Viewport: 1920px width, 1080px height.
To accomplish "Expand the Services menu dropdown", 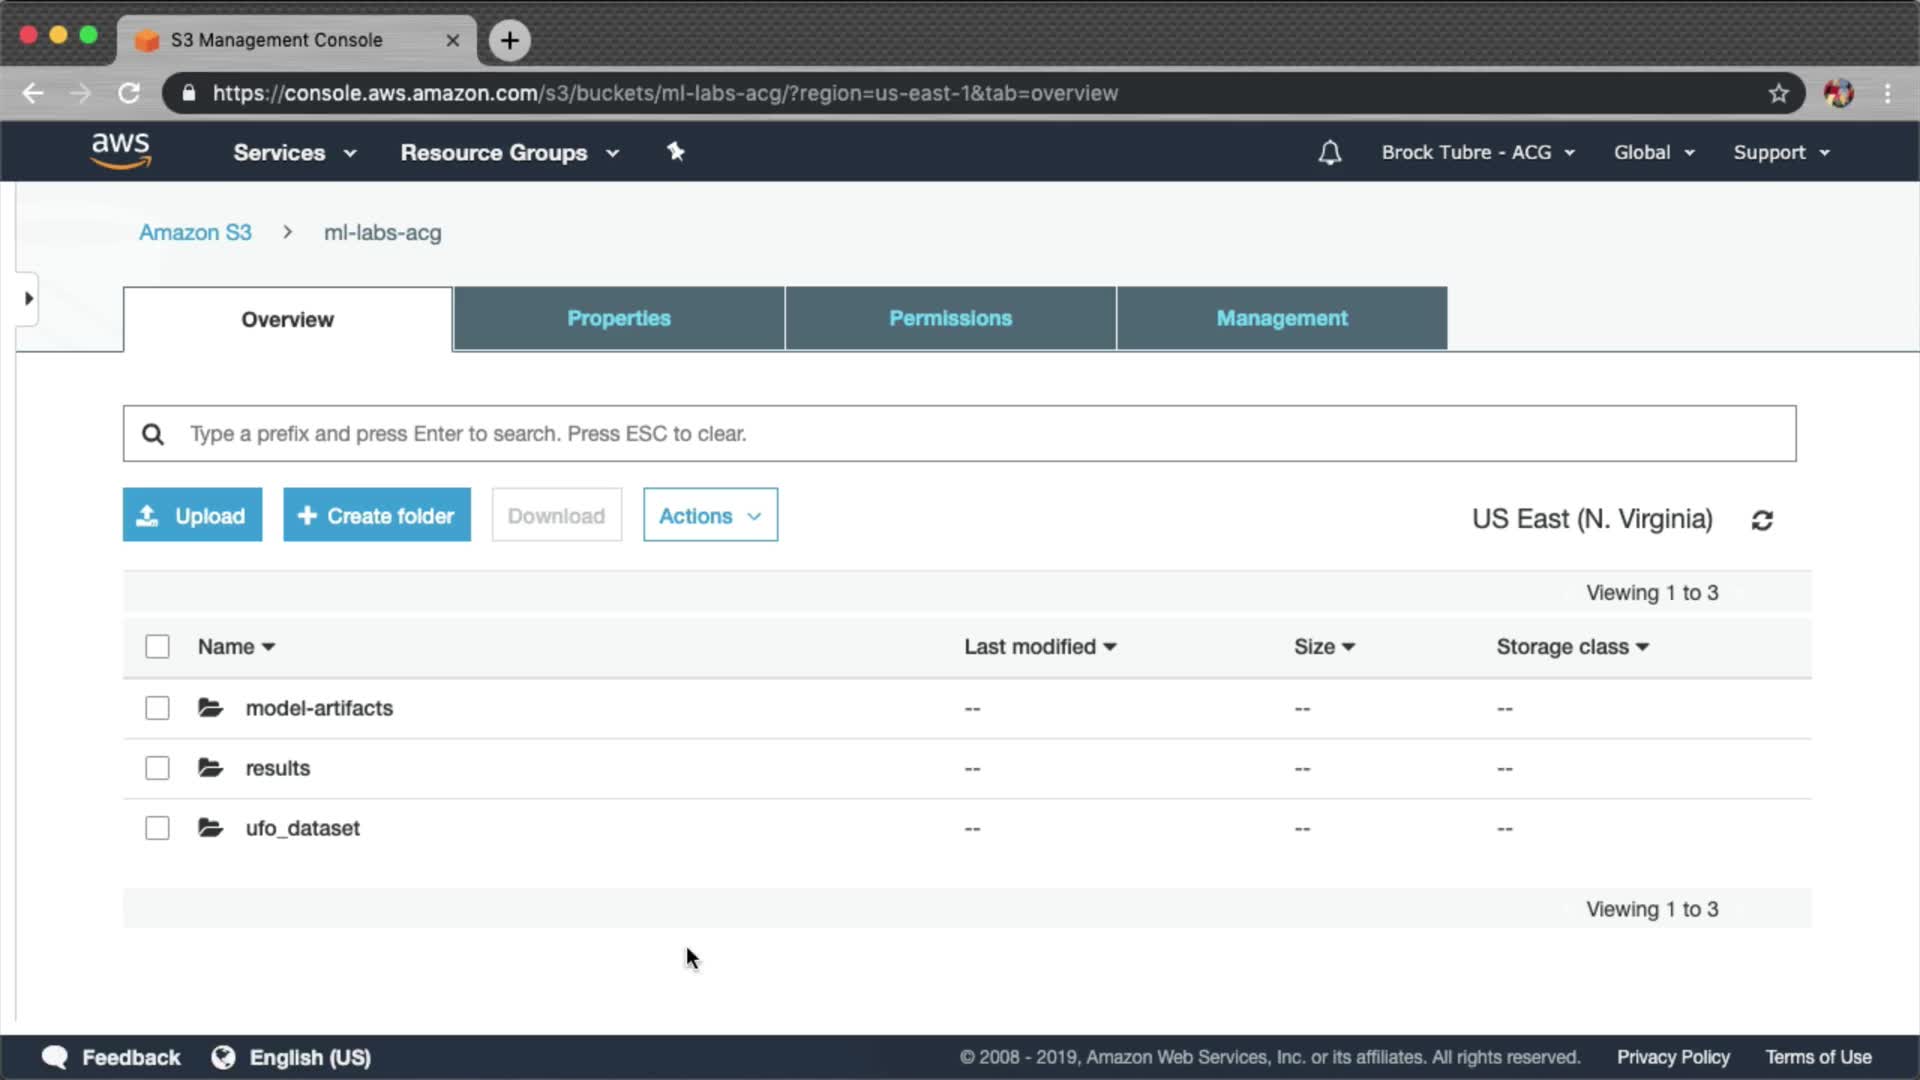I will [x=294, y=153].
